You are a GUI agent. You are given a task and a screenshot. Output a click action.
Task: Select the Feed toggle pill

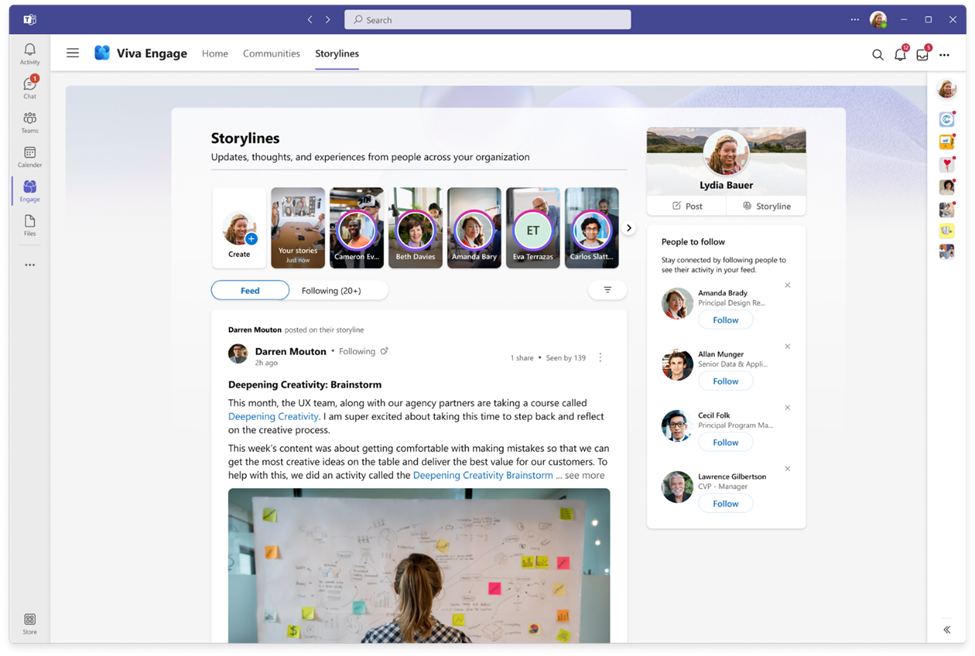pos(250,291)
